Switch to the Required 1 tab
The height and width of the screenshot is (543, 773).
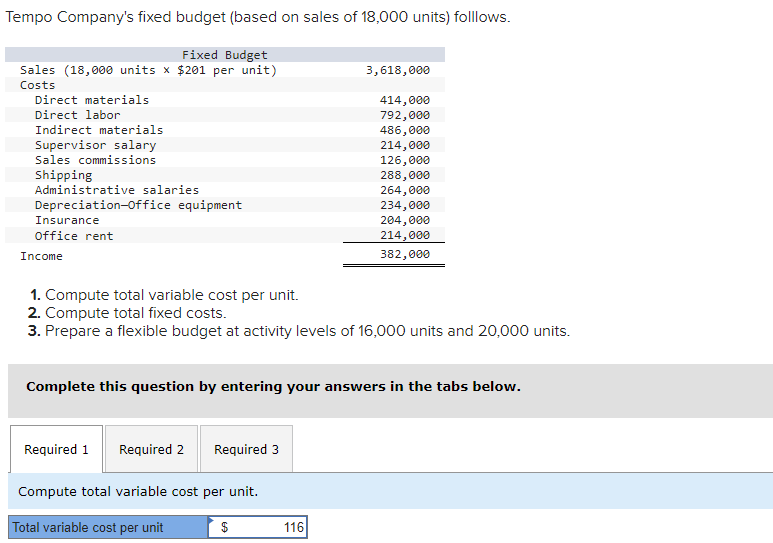pyautogui.click(x=56, y=450)
